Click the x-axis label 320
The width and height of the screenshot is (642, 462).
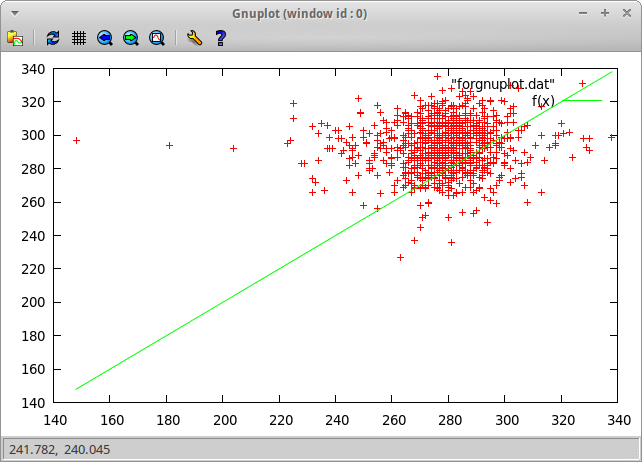click(x=563, y=420)
